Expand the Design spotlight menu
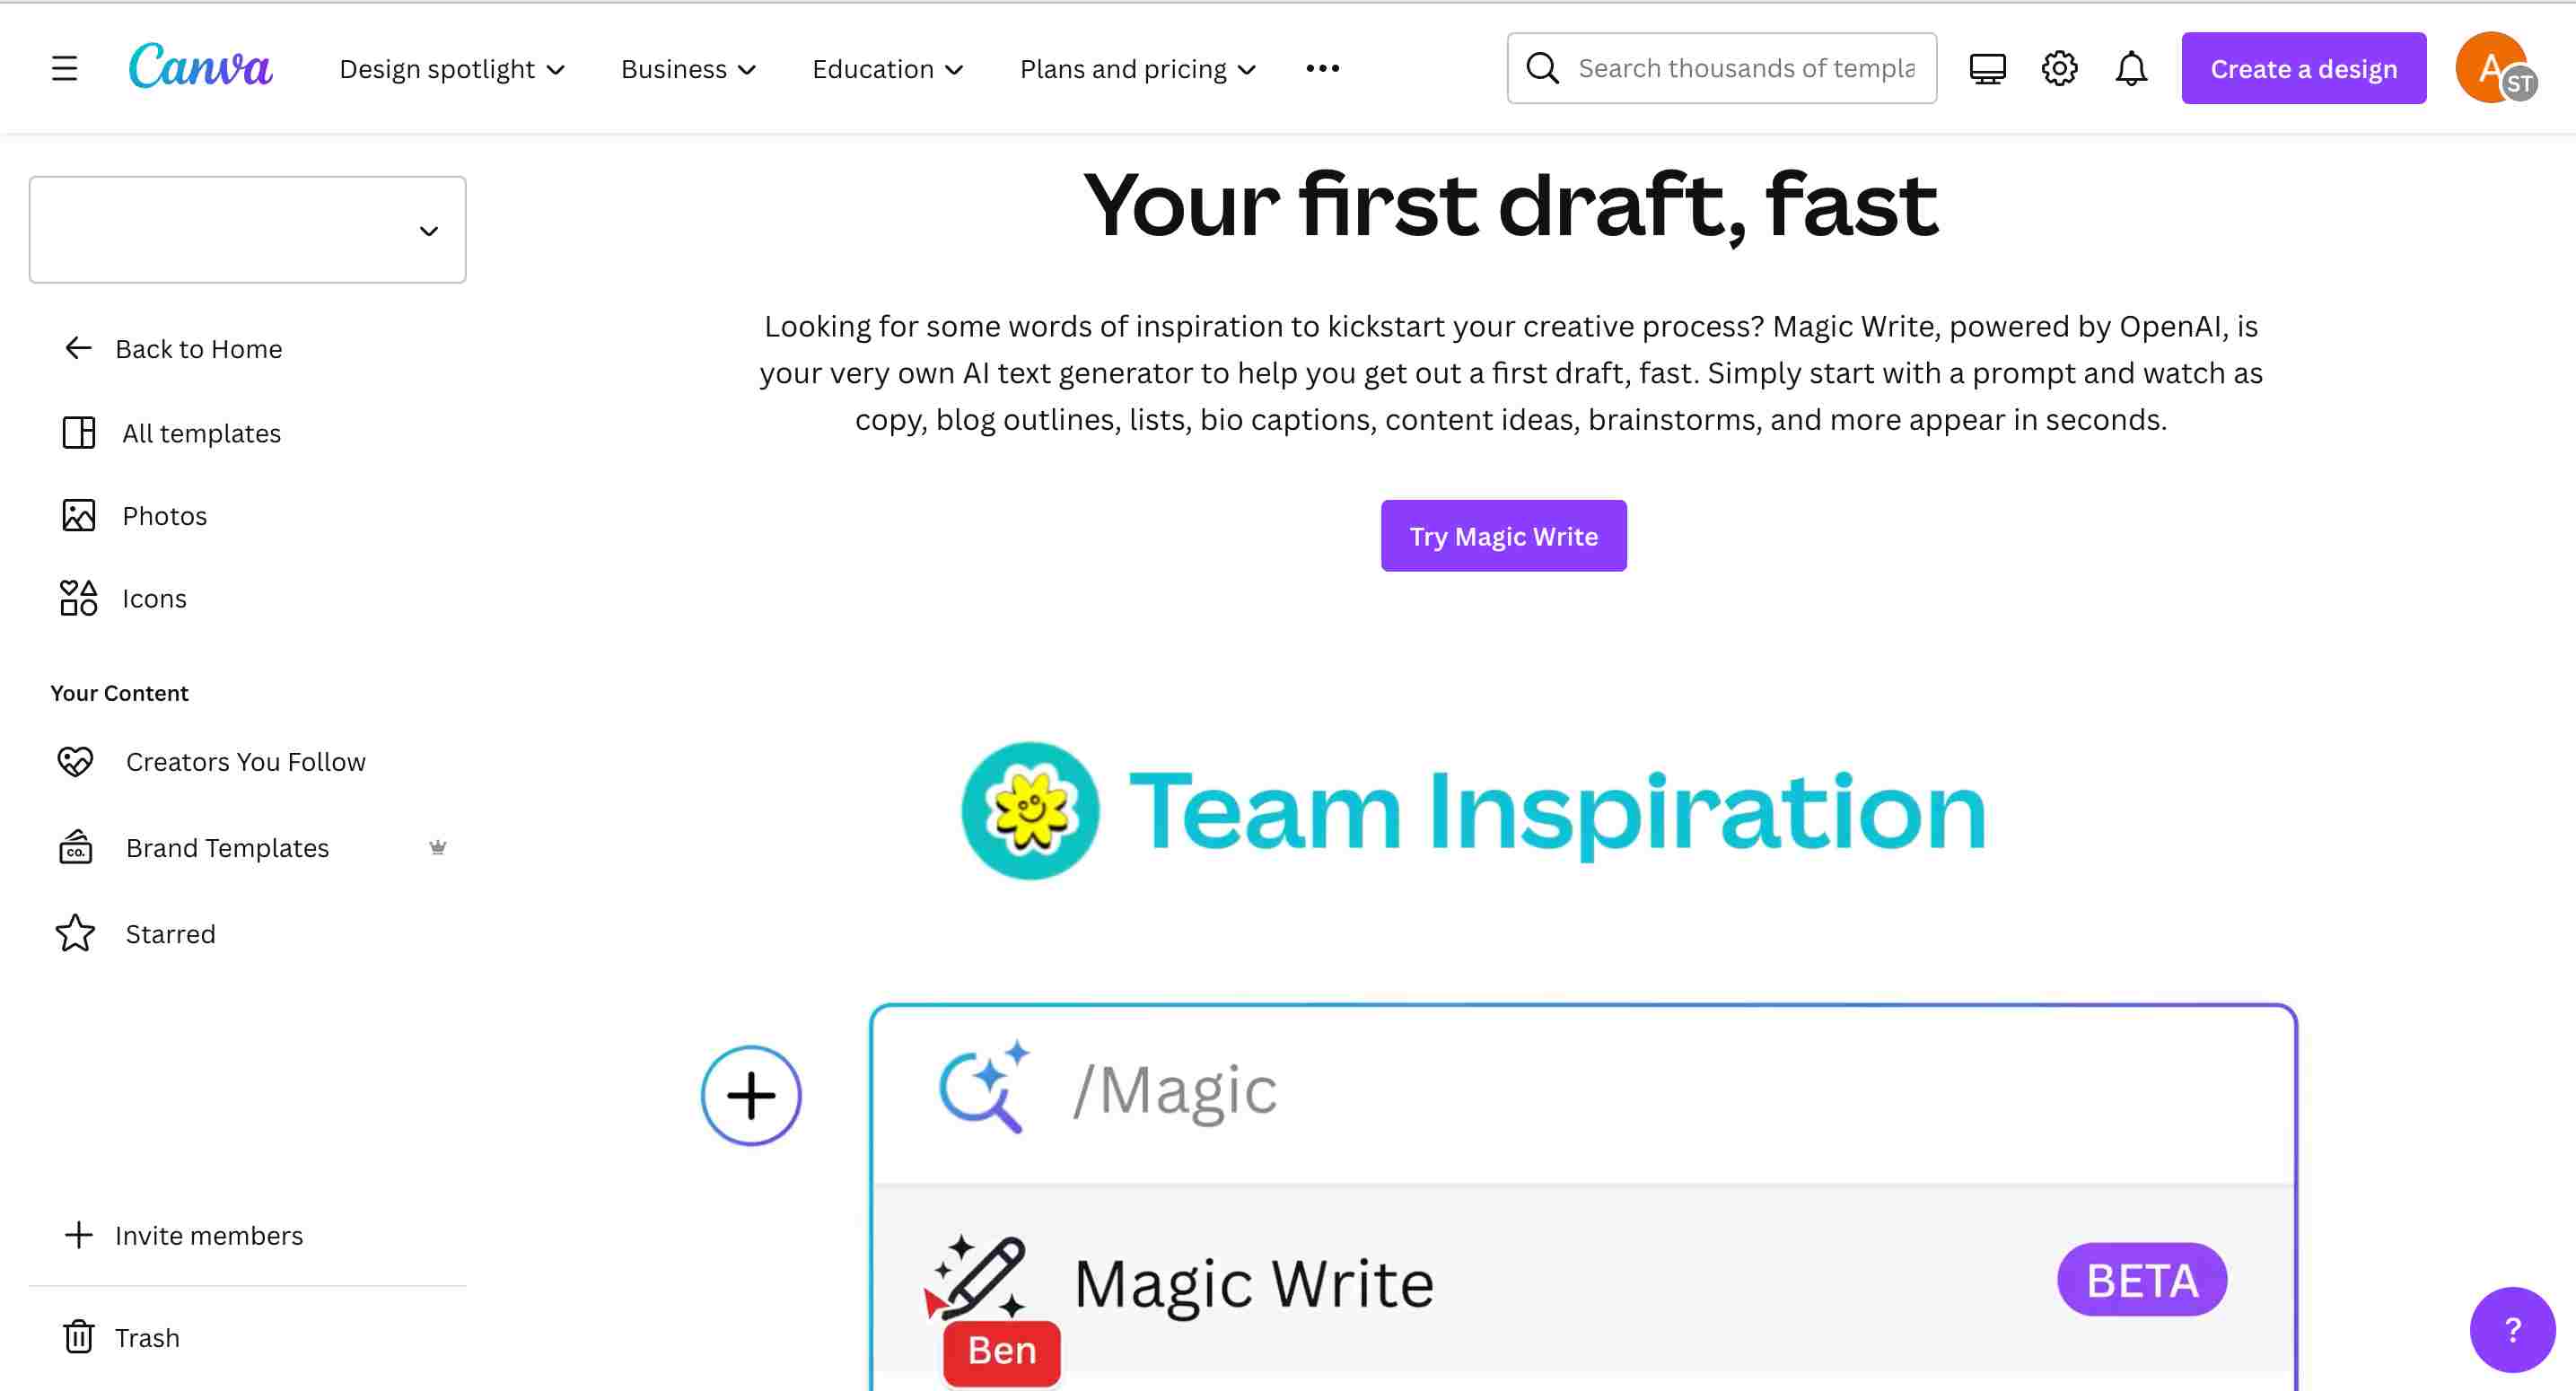Screen dimensions: 2576x1391 (x=452, y=69)
